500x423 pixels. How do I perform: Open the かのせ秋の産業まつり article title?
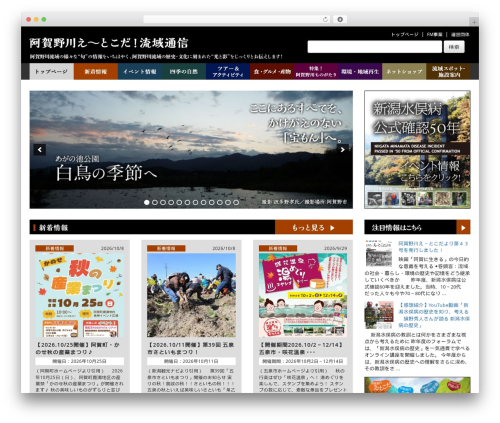[x=78, y=348]
